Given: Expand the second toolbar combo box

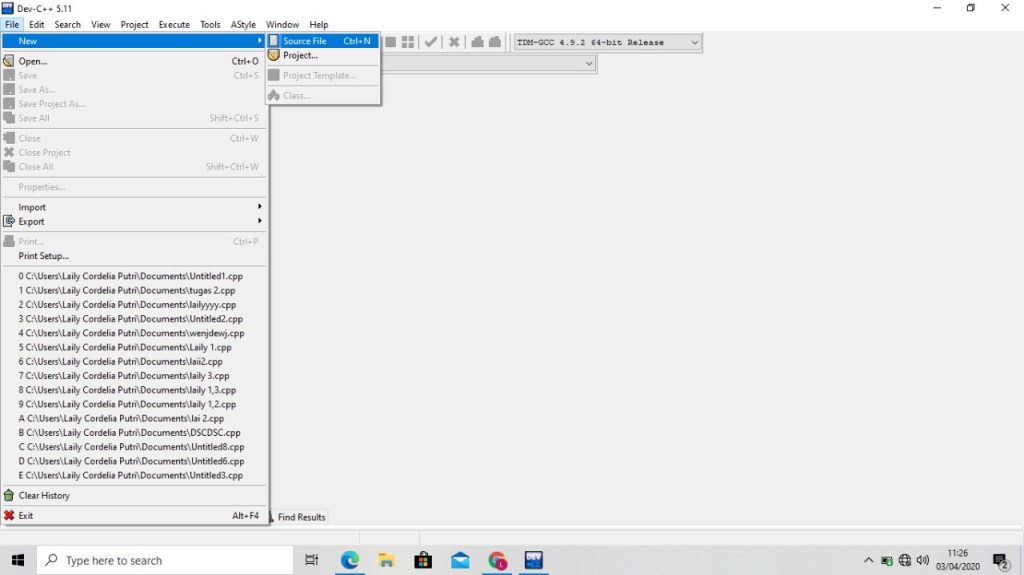Looking at the screenshot, I should pyautogui.click(x=589, y=63).
